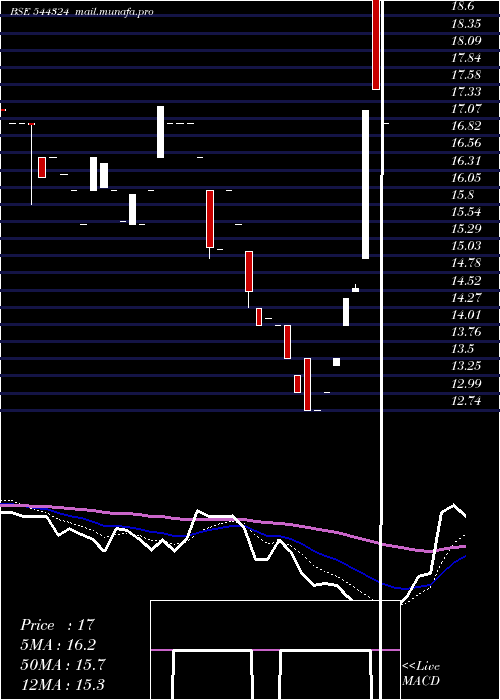Click the 17.07 price axis label

[466, 109]
